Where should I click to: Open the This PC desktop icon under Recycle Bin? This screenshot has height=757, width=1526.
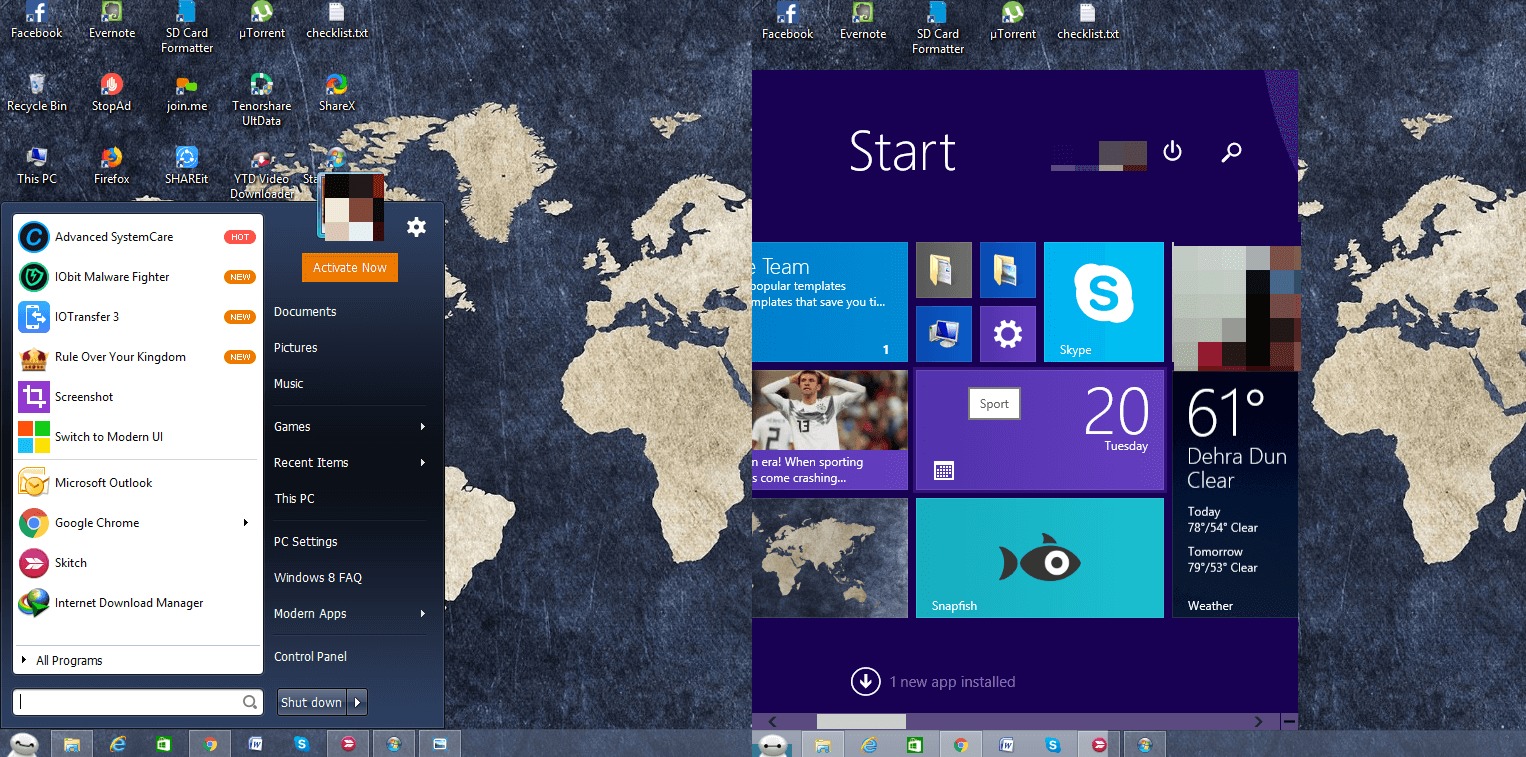(37, 165)
